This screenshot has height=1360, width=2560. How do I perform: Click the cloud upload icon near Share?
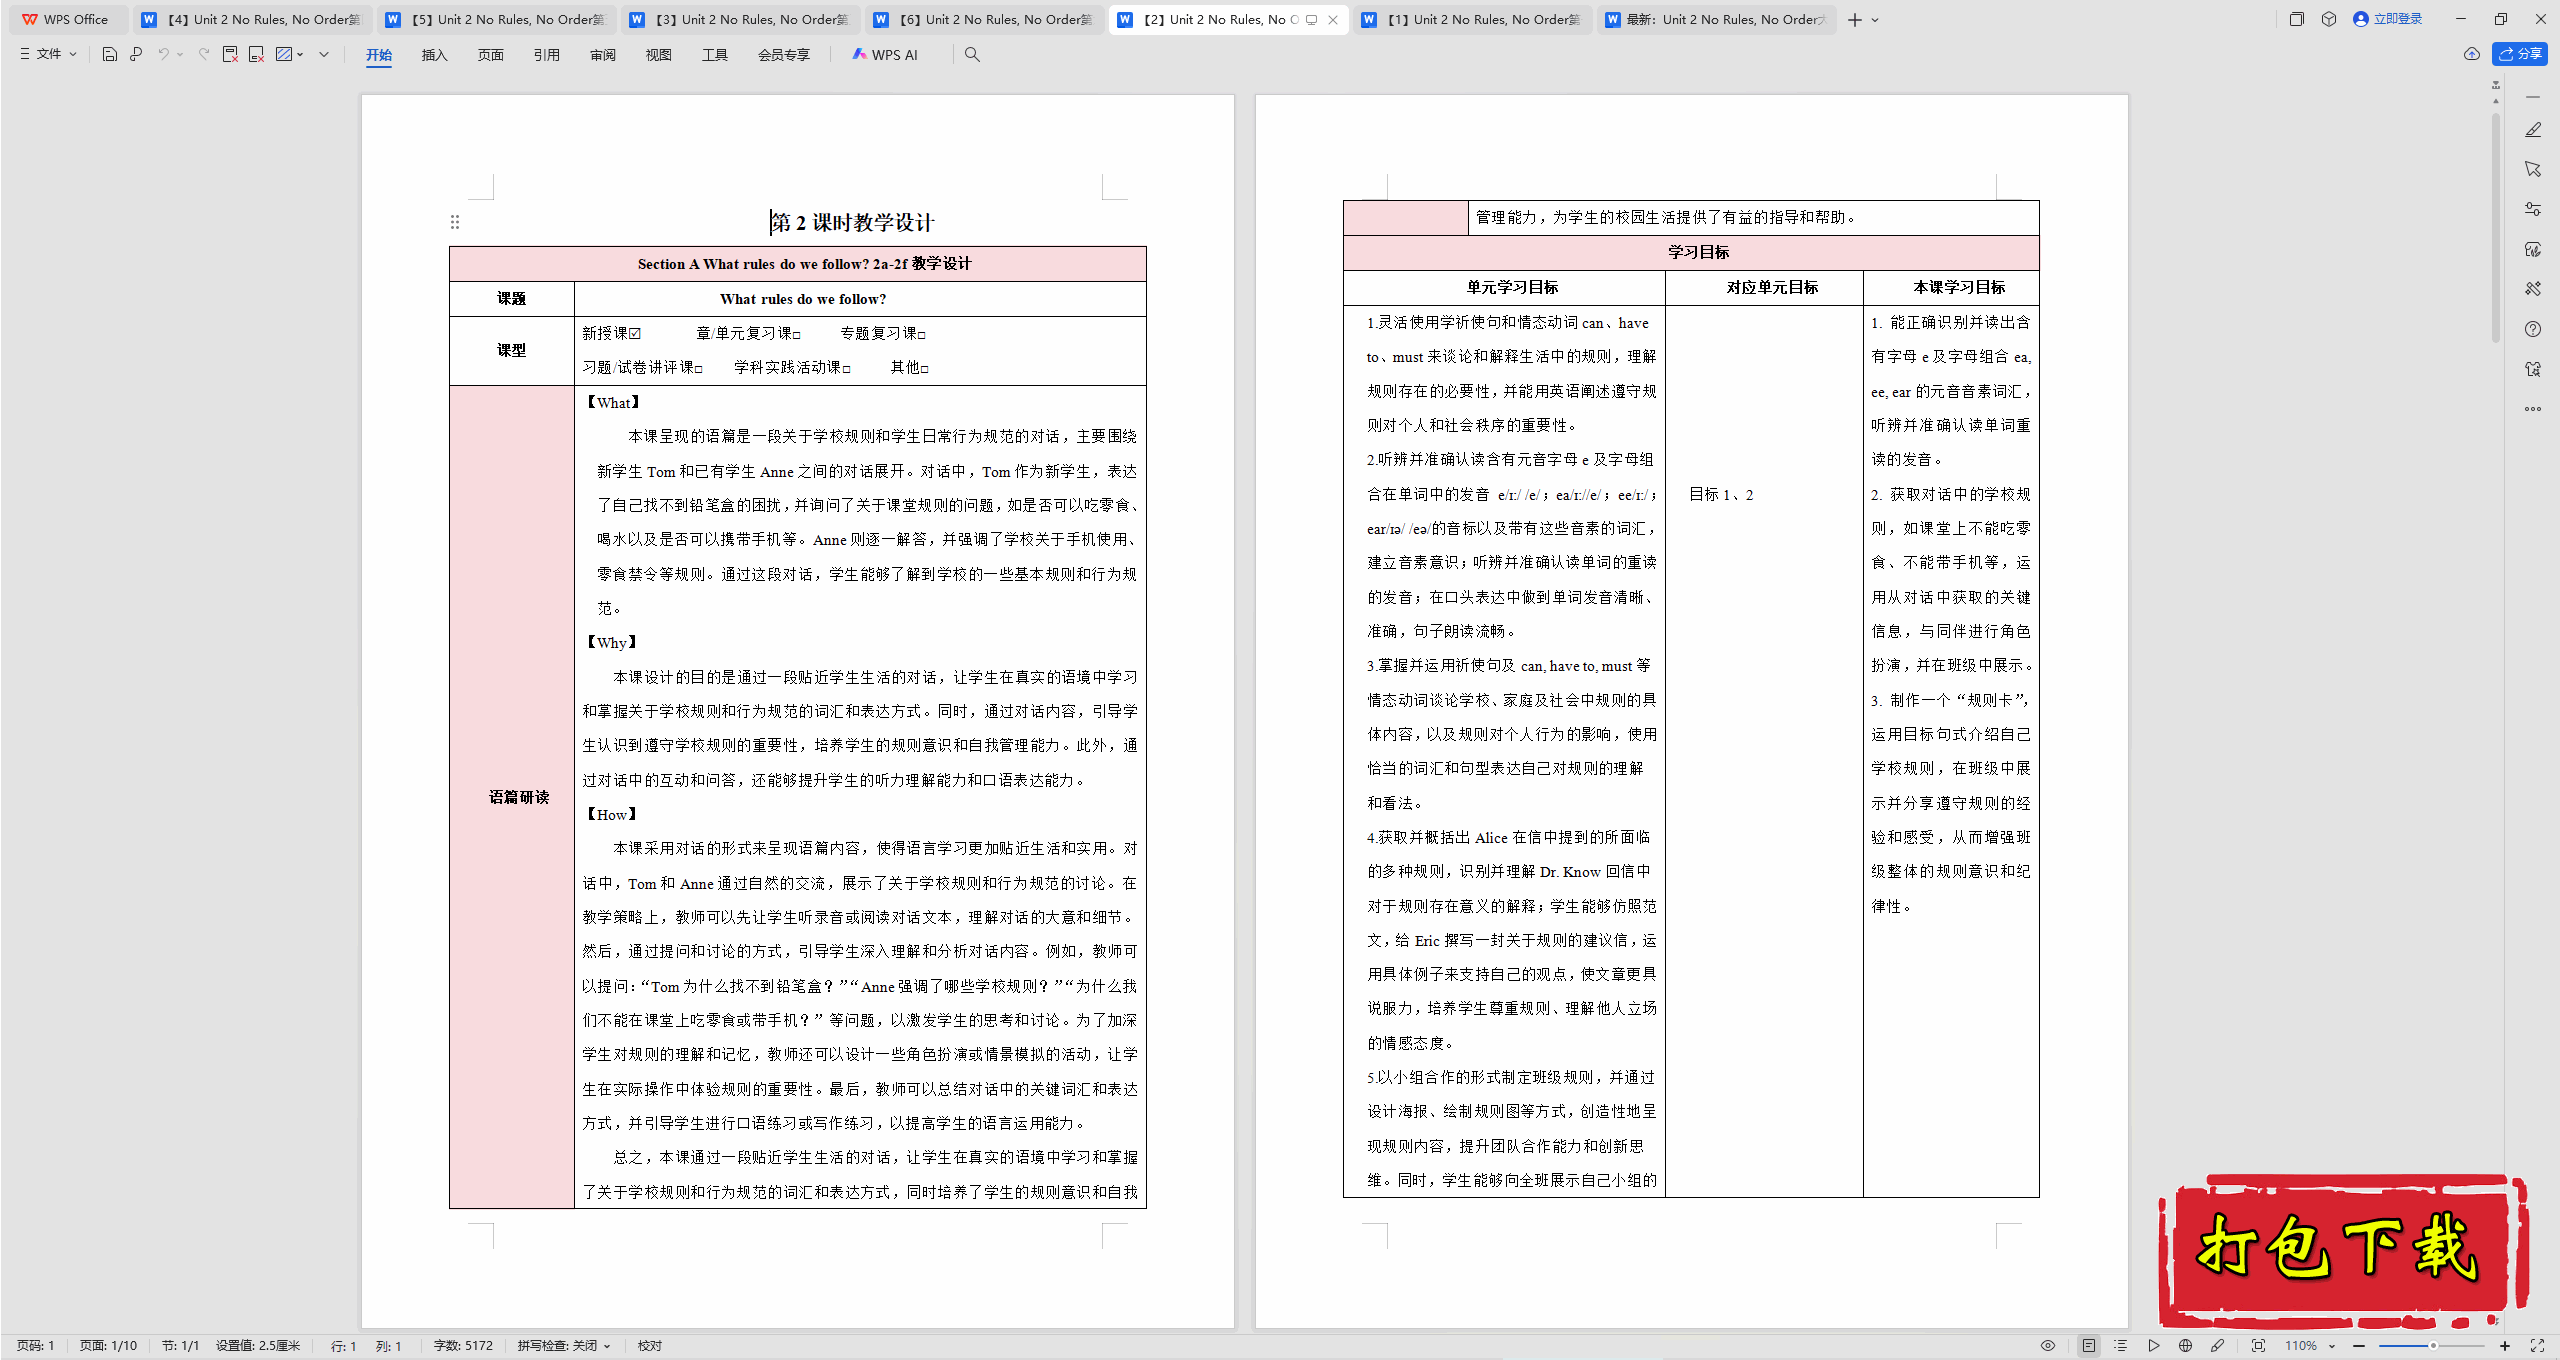point(2472,54)
